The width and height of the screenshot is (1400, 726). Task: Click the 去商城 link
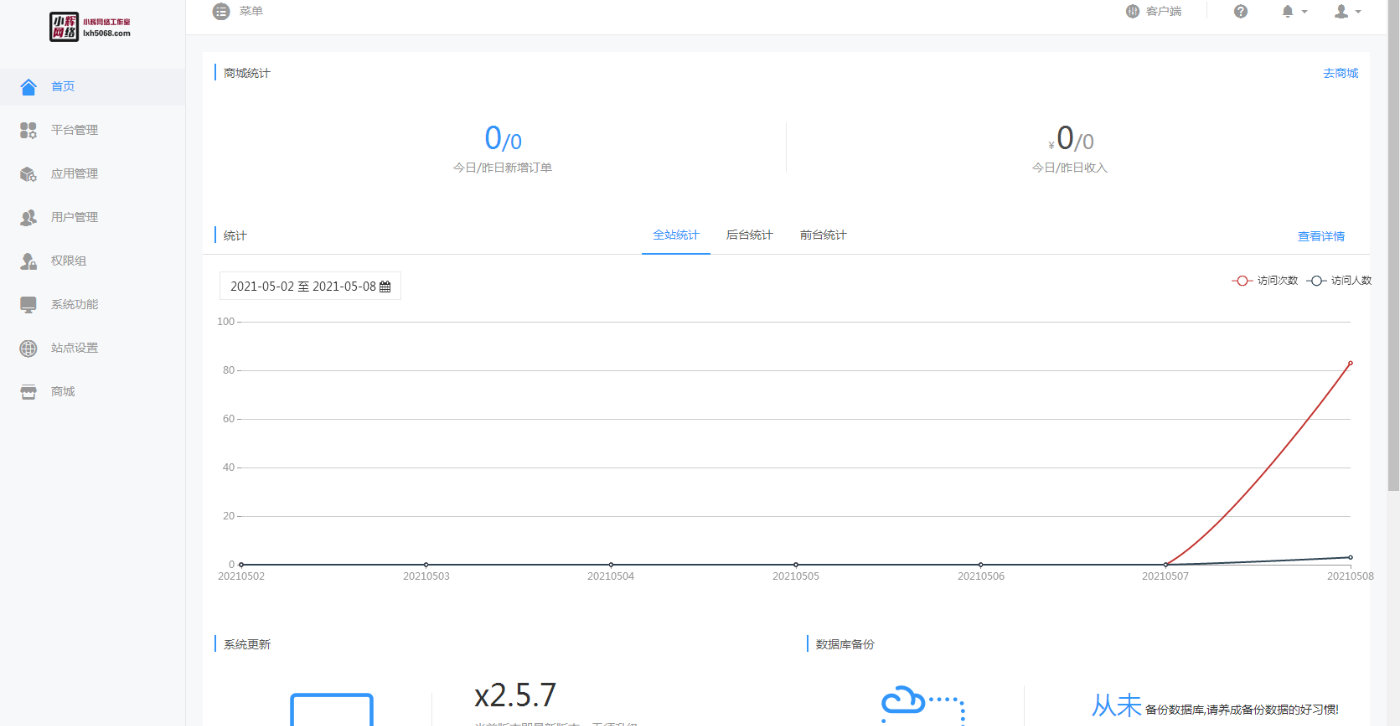1339,72
